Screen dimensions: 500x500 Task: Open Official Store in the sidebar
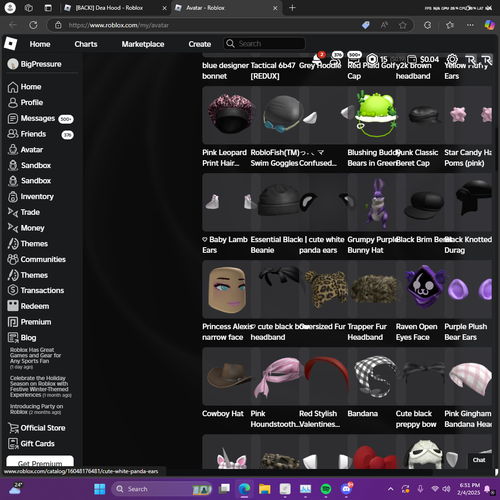click(37, 428)
